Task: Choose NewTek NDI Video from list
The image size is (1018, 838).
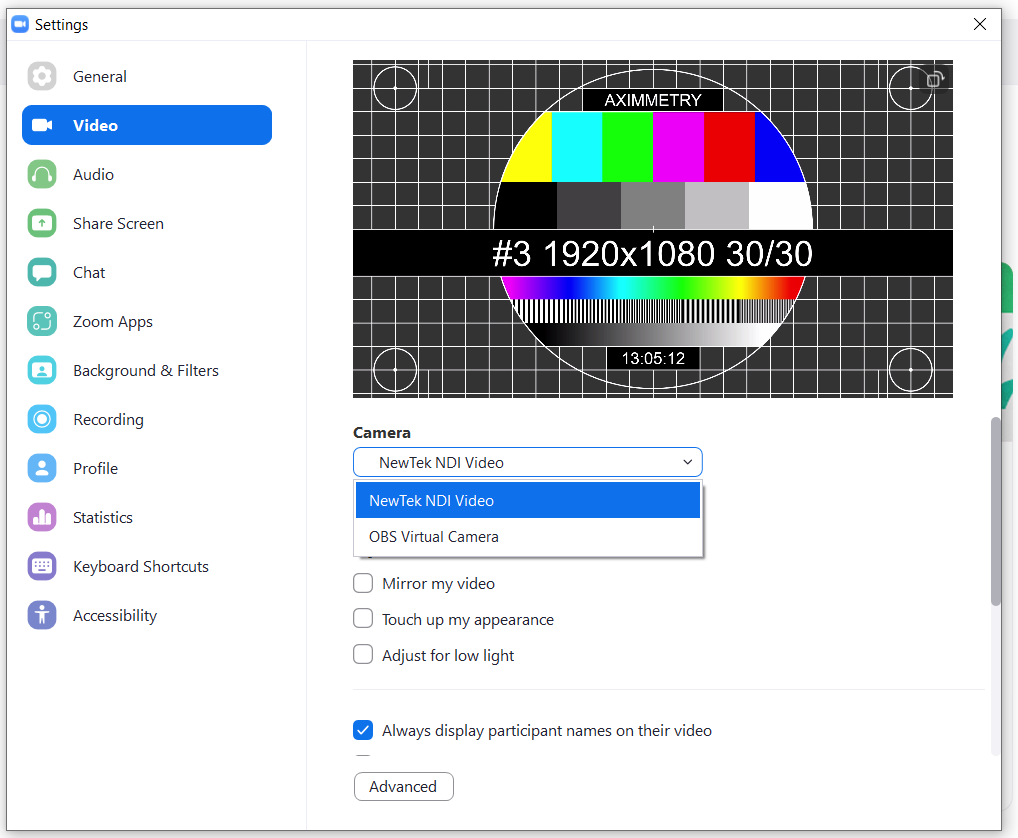Action: 528,500
